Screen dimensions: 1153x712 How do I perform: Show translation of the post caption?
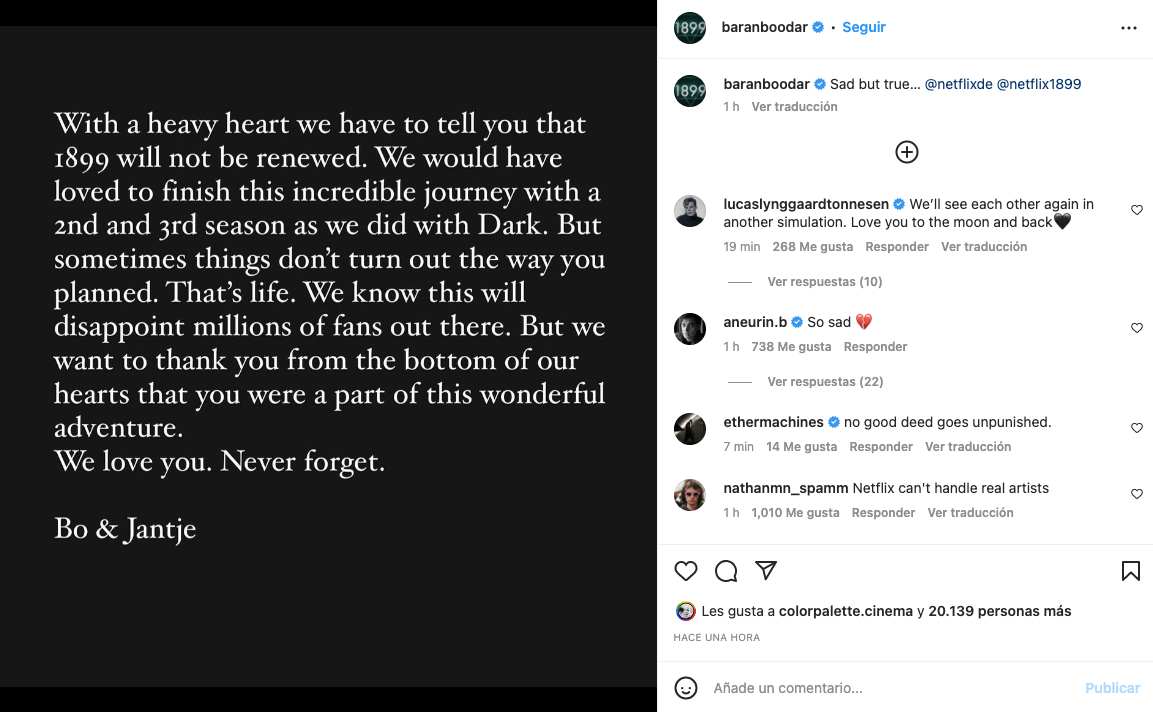point(794,107)
